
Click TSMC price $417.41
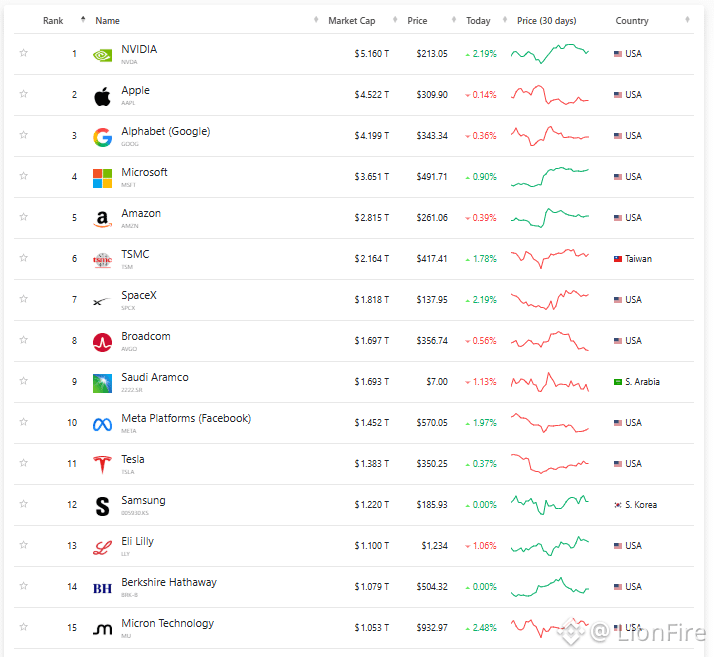(x=432, y=259)
